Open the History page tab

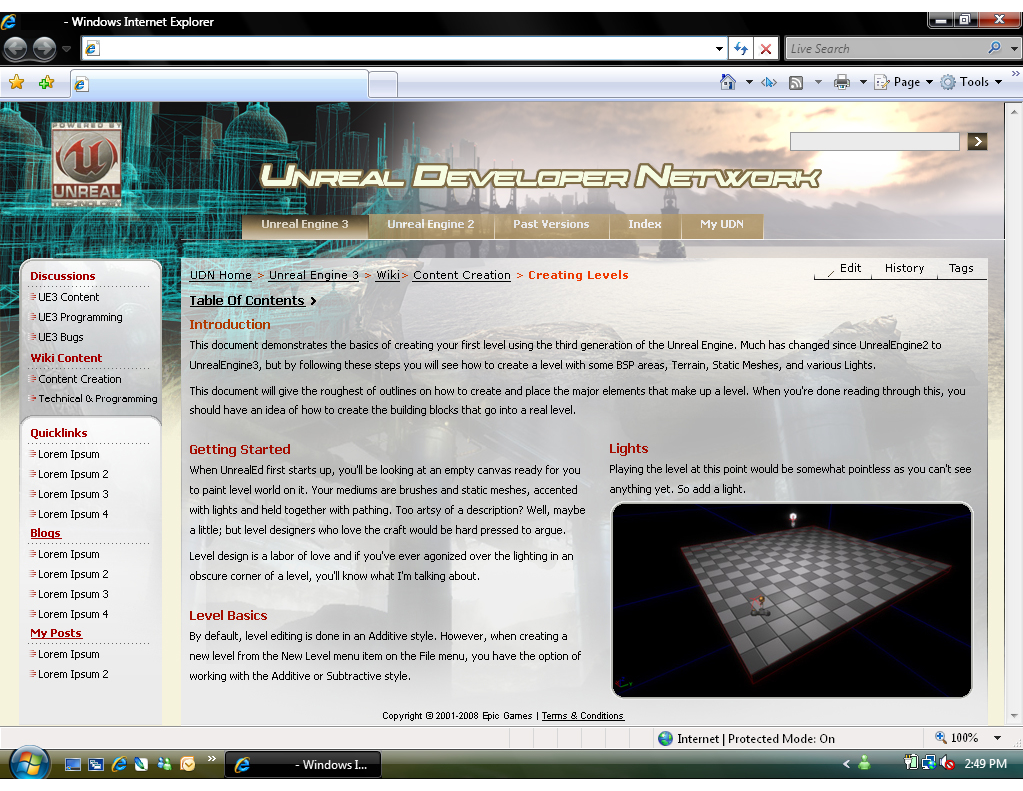[904, 268]
